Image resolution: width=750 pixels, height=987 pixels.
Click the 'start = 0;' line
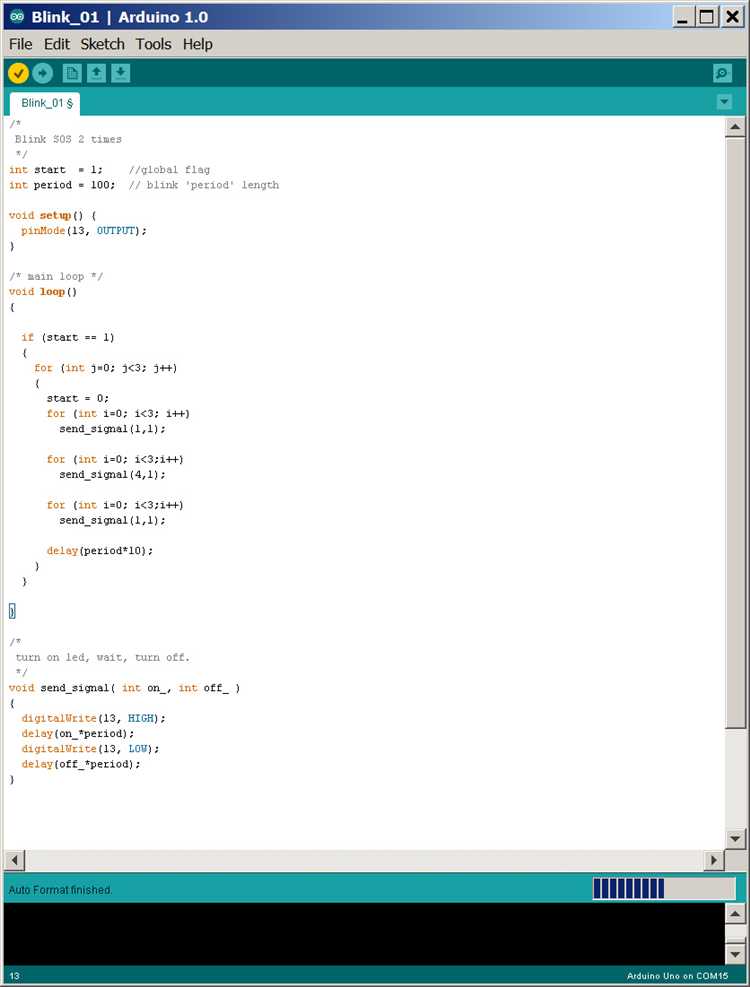pos(77,398)
